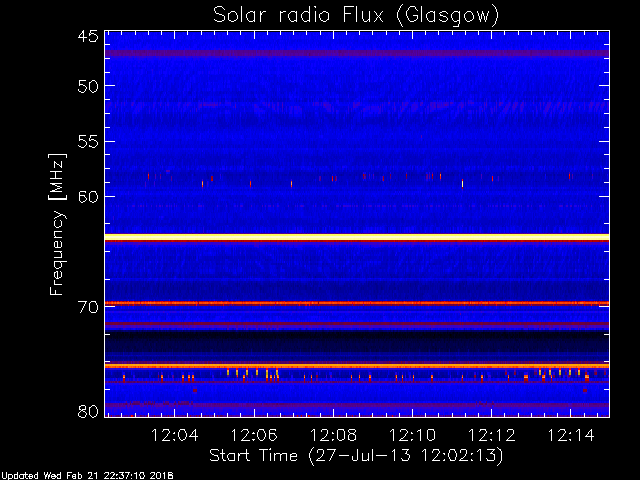Click the "Start Time (27-Jul-13 12:02:13)" axis label
Viewport: 640px width, 480px height.
356,456
